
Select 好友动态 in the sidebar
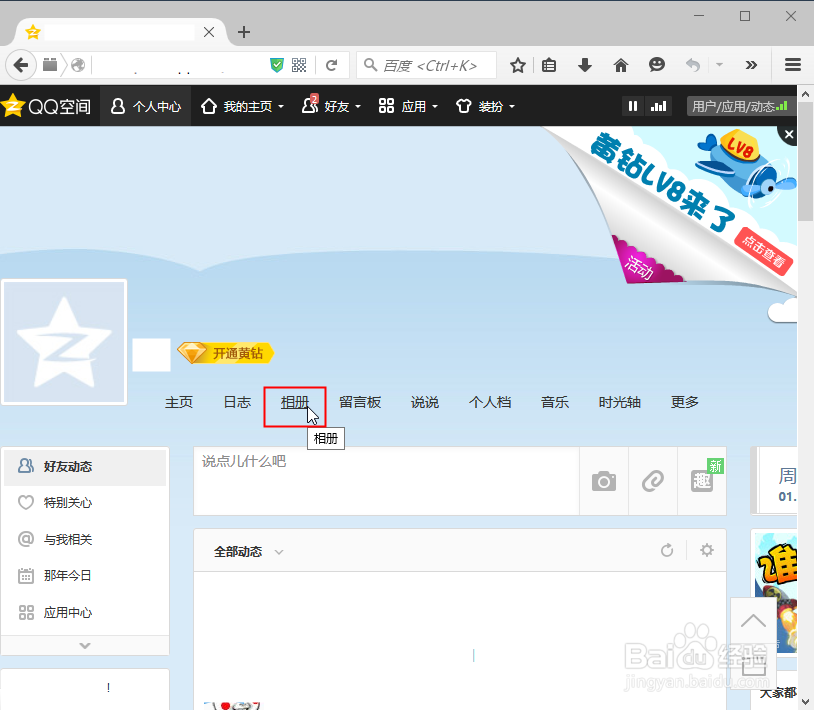[x=85, y=467]
